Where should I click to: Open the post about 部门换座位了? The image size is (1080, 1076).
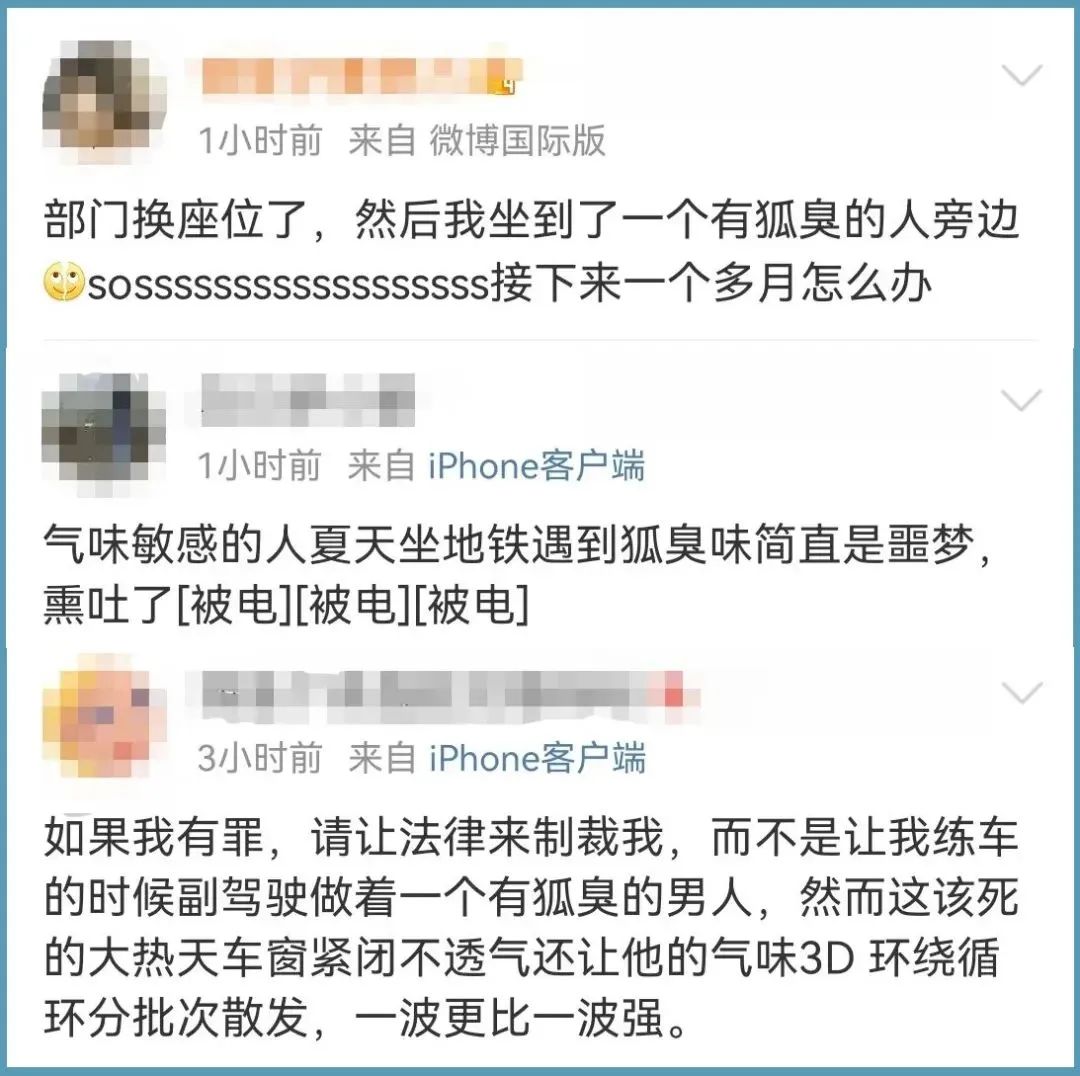pyautogui.click(x=530, y=252)
